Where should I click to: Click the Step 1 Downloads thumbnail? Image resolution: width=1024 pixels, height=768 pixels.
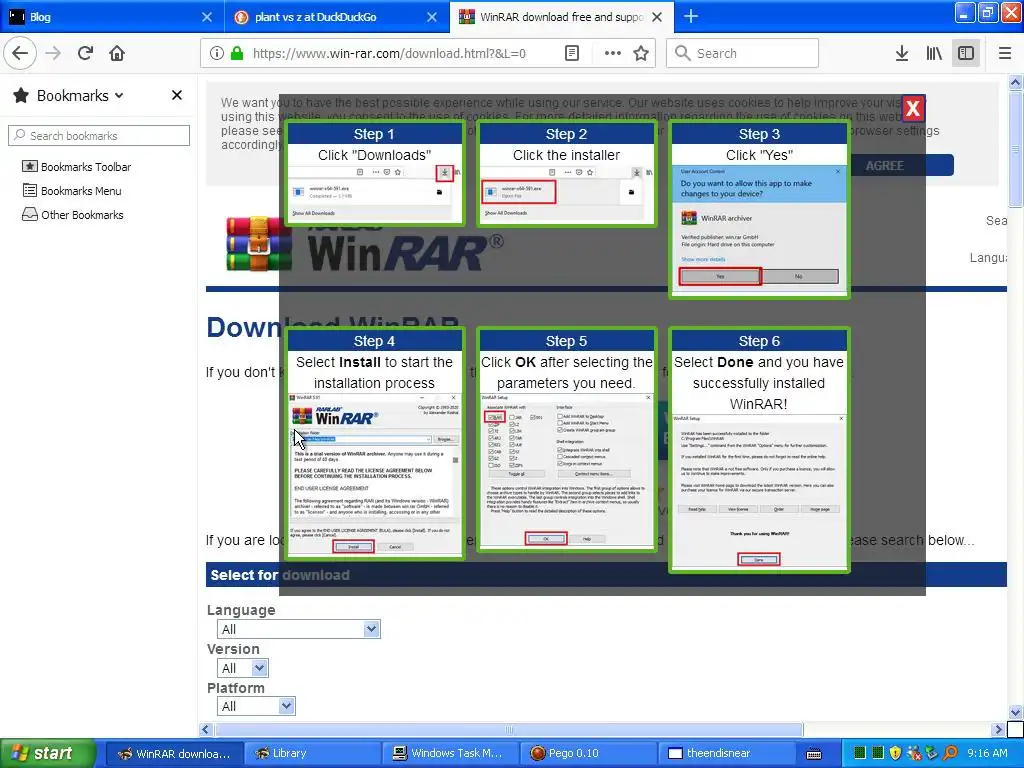pos(375,174)
